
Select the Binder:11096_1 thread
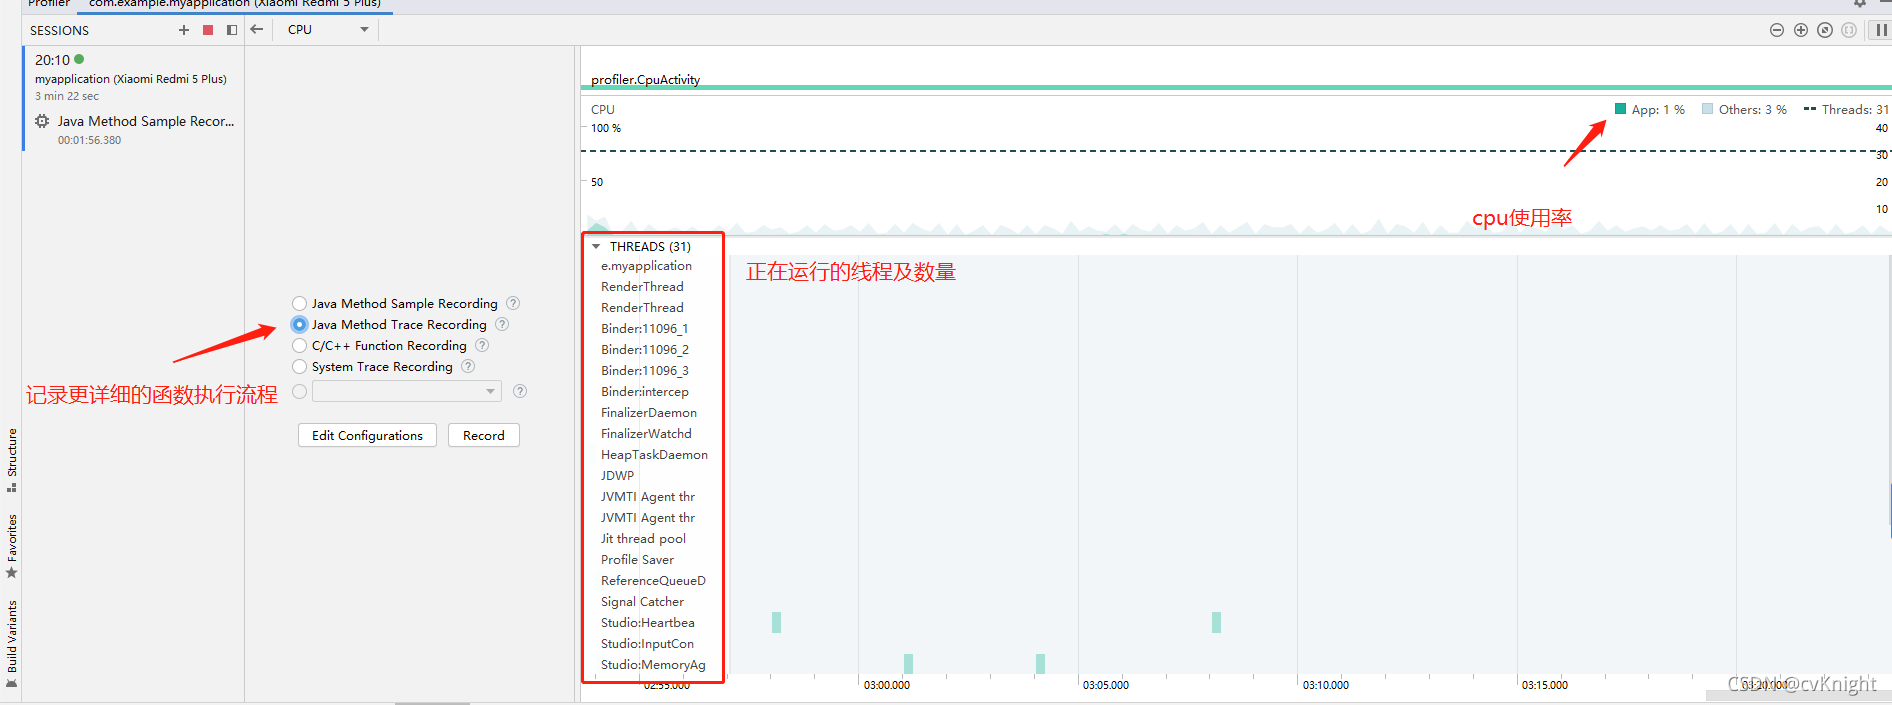tap(645, 329)
